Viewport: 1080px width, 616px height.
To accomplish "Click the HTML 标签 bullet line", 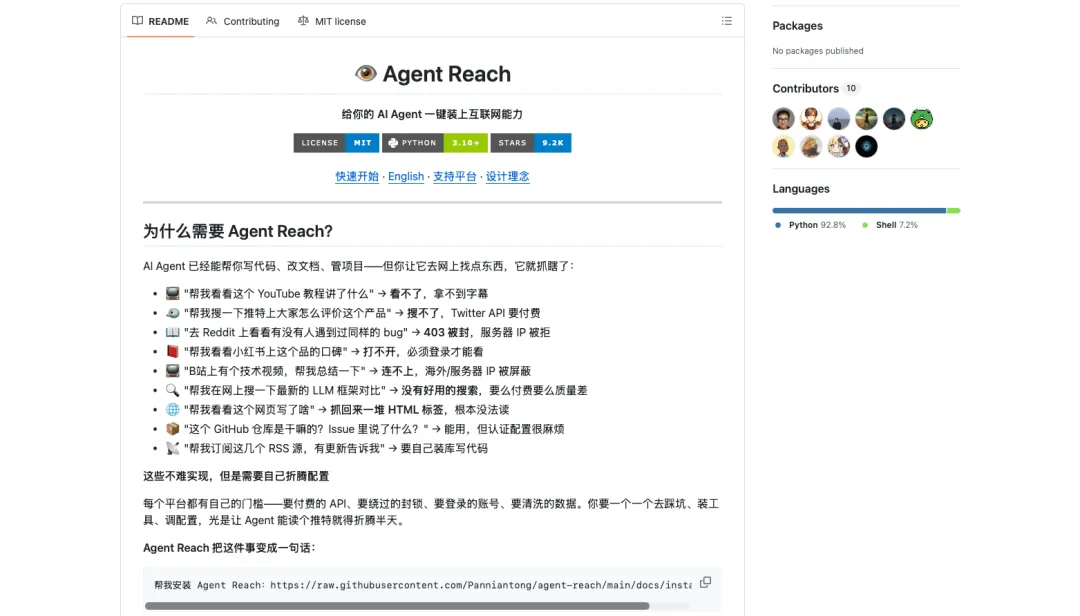I will point(337,409).
